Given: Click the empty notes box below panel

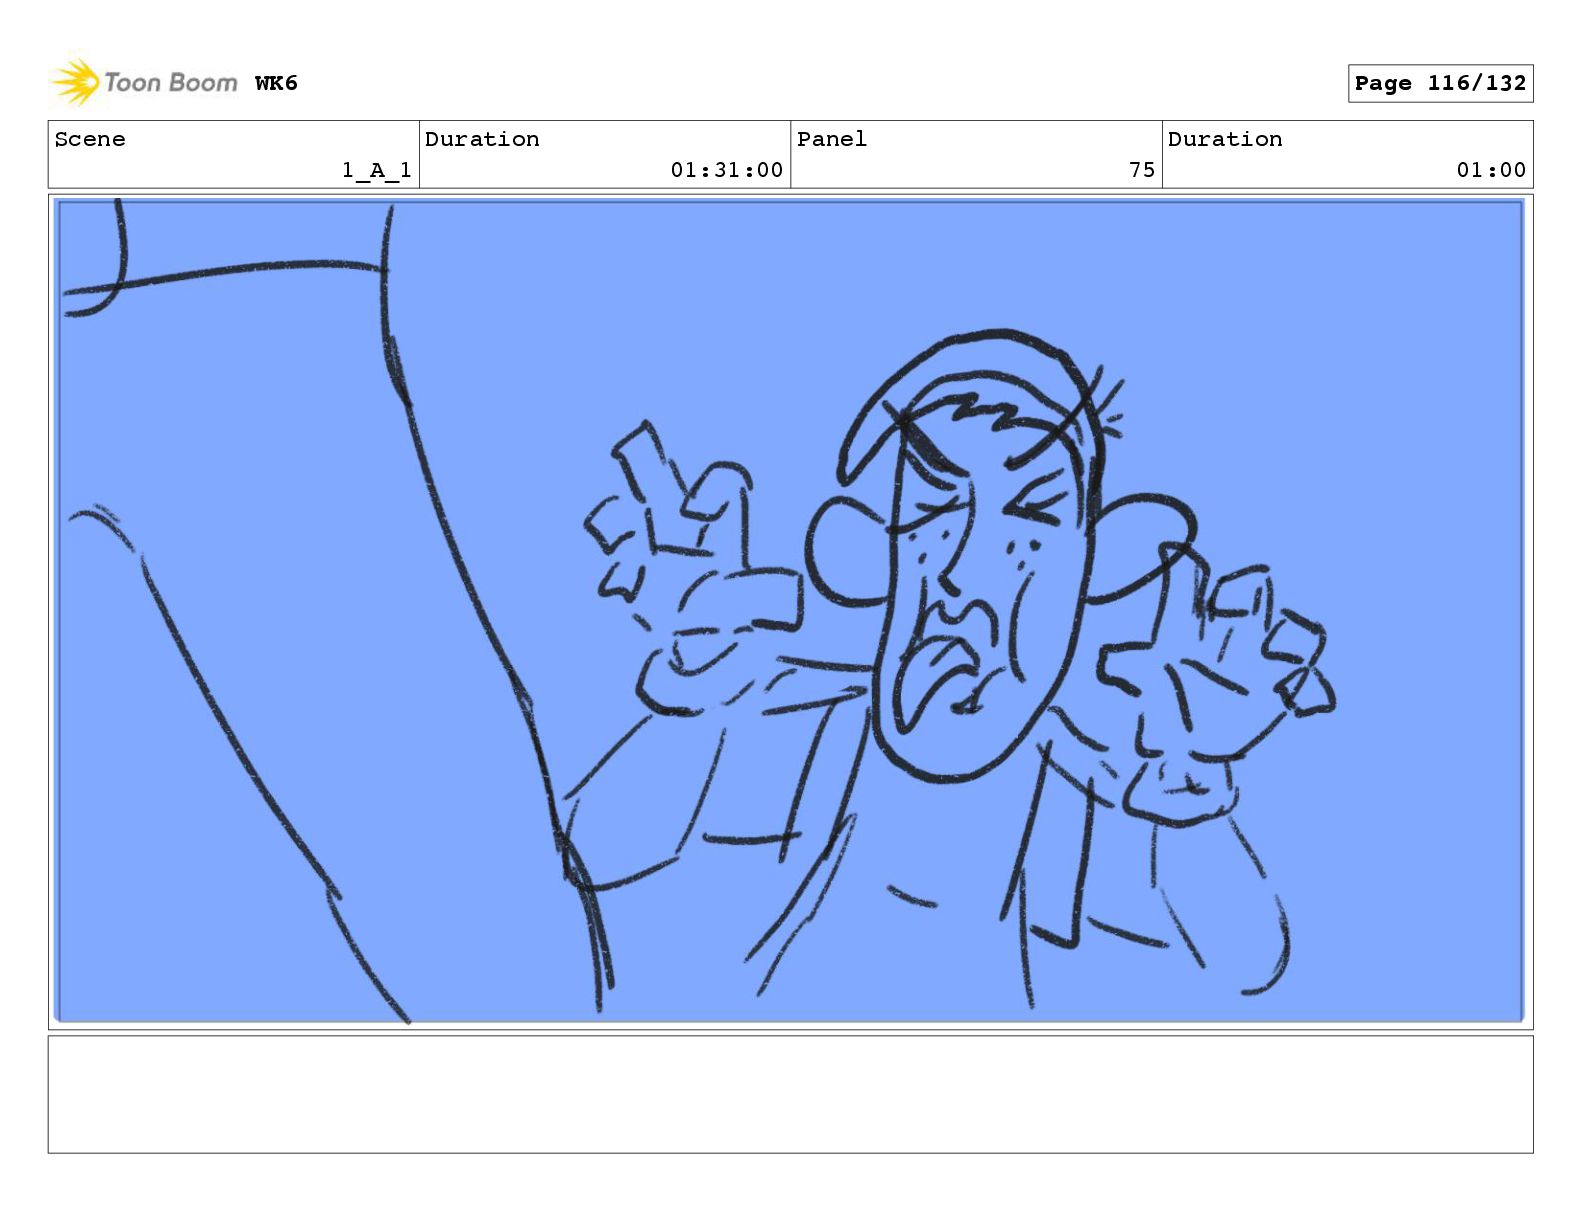Looking at the screenshot, I should coord(790,1094).
